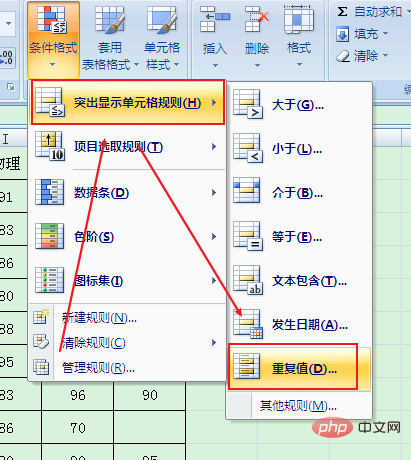Open the number group dialog launcher
The height and width of the screenshot is (460, 411).
pyautogui.click(x=11, y=87)
